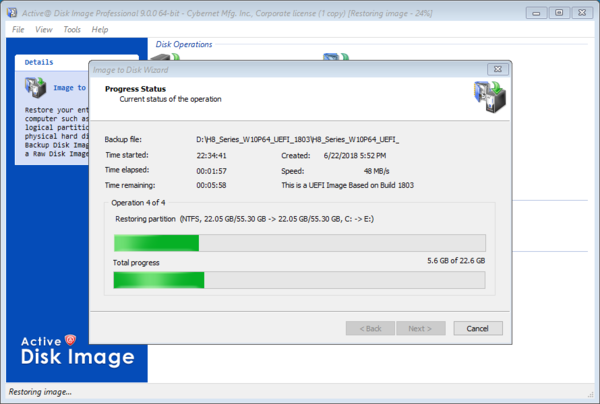
Task: Open the File menu
Action: tap(18, 30)
